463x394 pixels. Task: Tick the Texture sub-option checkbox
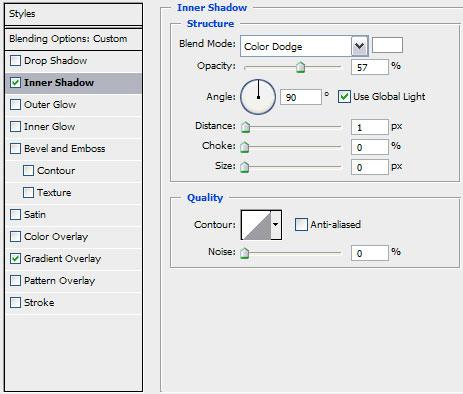point(28,193)
